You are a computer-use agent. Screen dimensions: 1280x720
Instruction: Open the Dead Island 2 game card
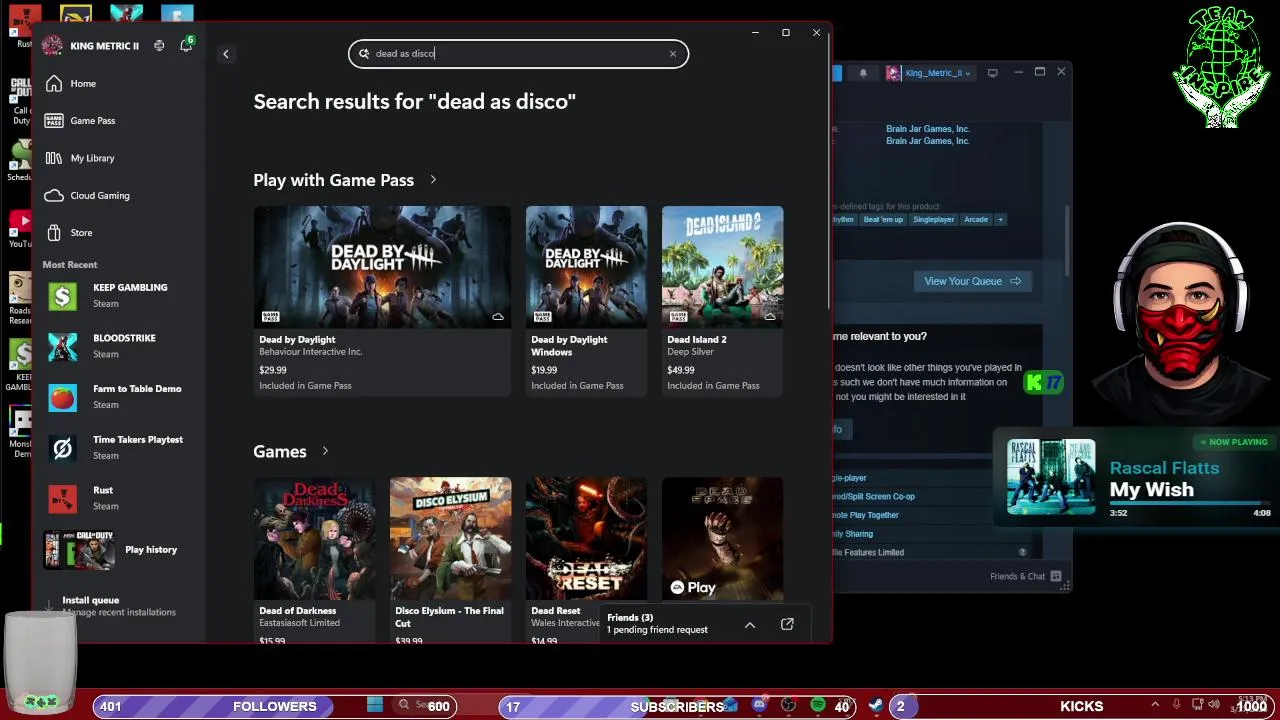(x=722, y=300)
